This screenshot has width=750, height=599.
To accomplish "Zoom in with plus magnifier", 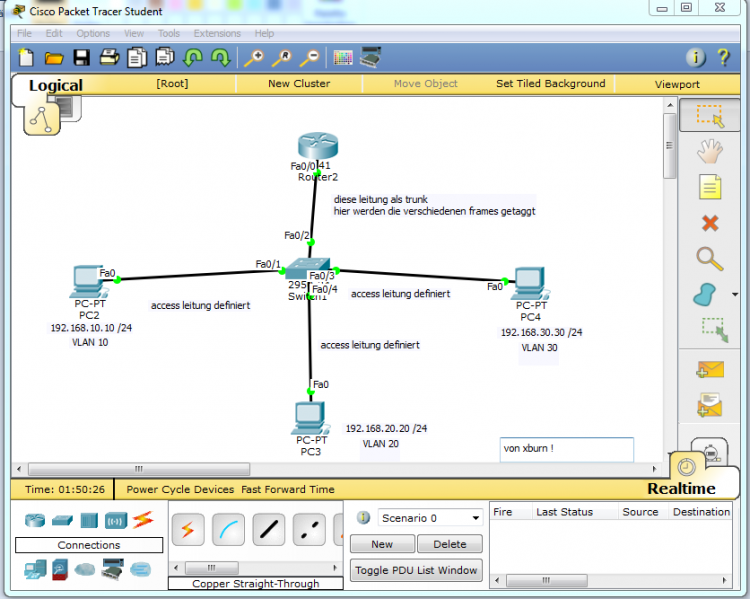I will pyautogui.click(x=254, y=58).
